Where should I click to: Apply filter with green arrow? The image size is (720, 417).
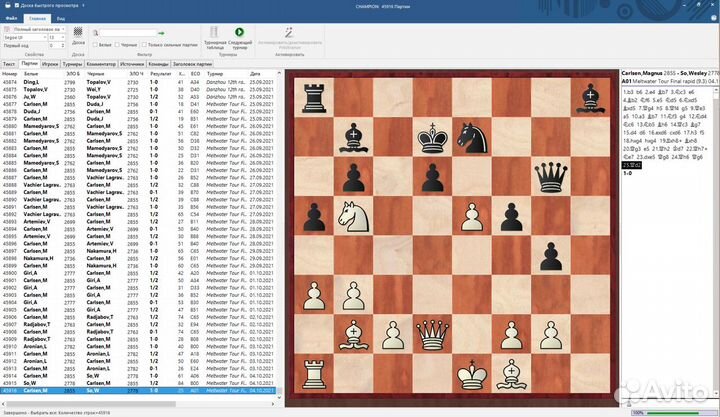[161, 33]
